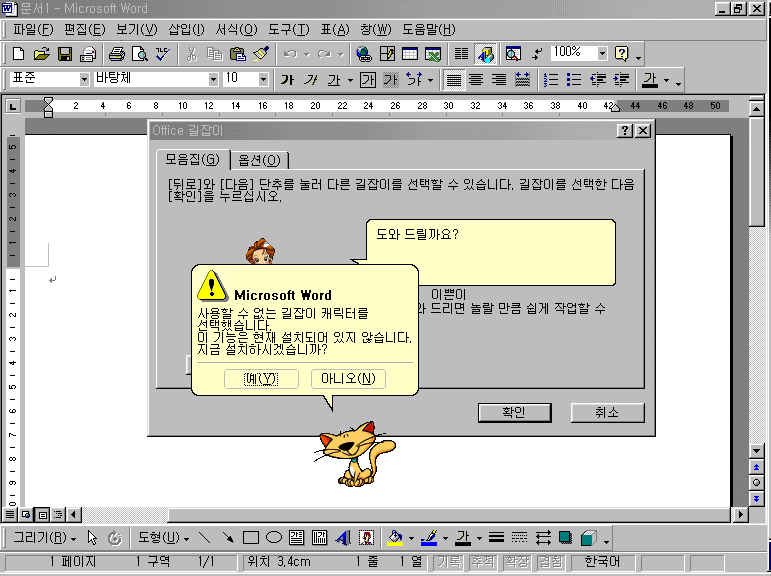
Task: Open a file with the folder icon
Action: click(x=42, y=54)
